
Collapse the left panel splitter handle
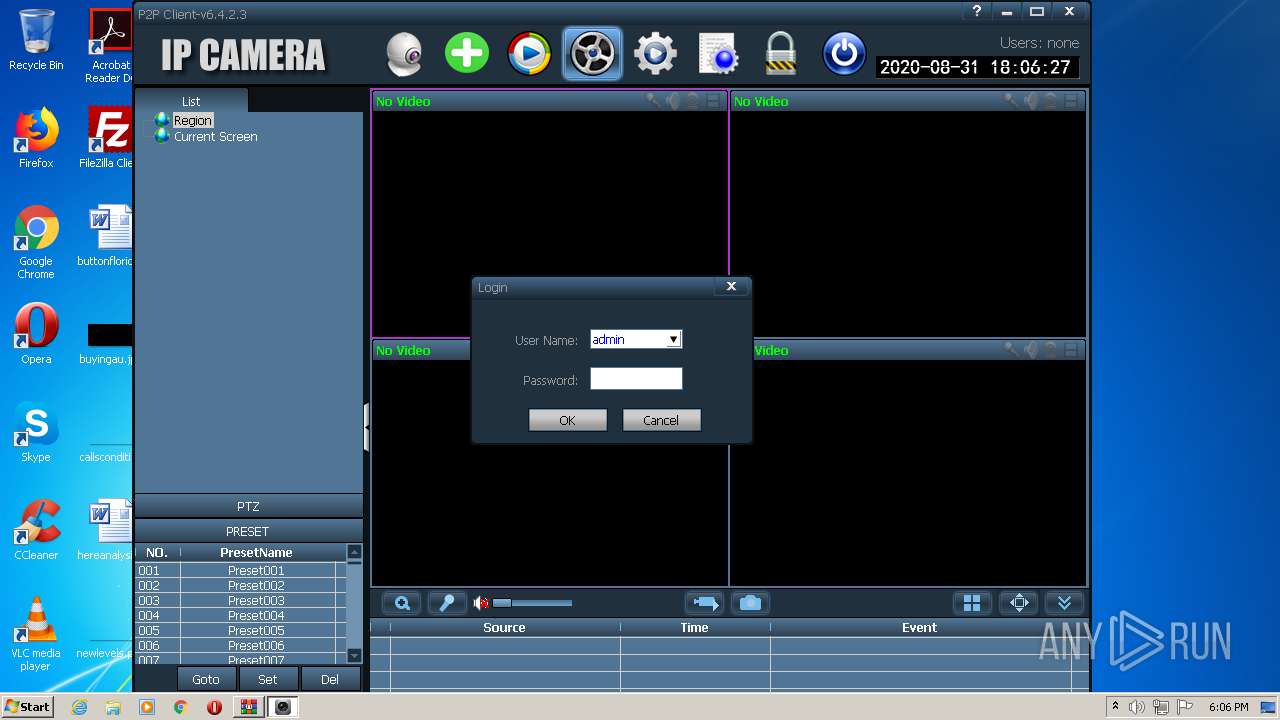point(367,427)
